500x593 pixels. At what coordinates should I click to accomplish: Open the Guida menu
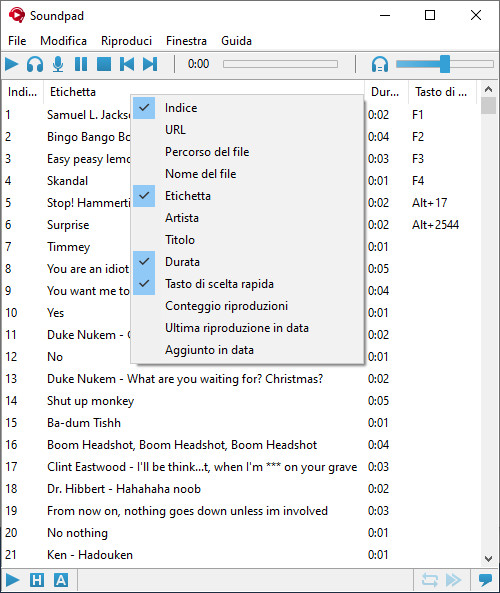click(236, 41)
